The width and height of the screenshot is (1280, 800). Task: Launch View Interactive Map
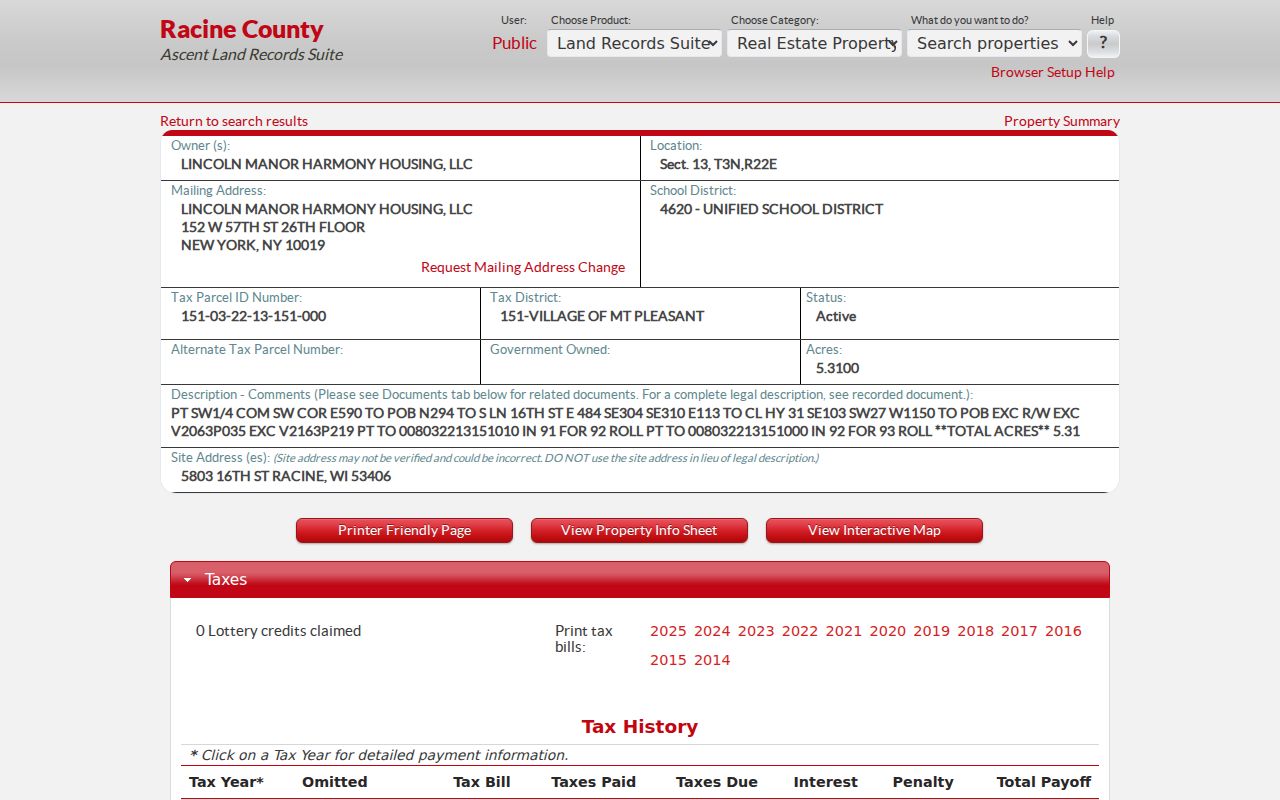[874, 530]
